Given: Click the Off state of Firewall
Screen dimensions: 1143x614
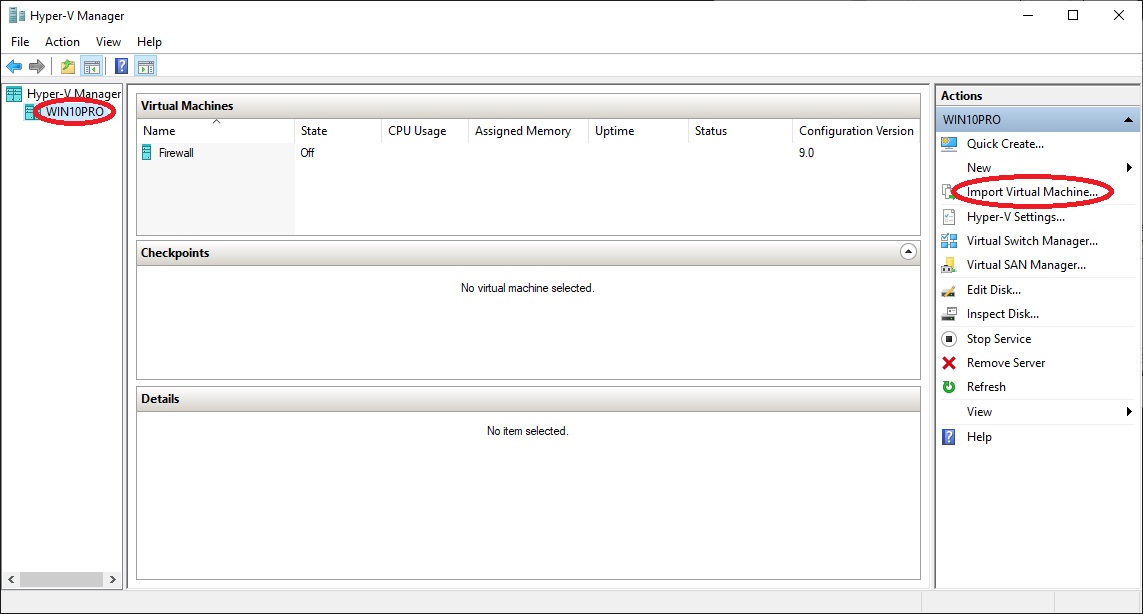Looking at the screenshot, I should tap(308, 152).
